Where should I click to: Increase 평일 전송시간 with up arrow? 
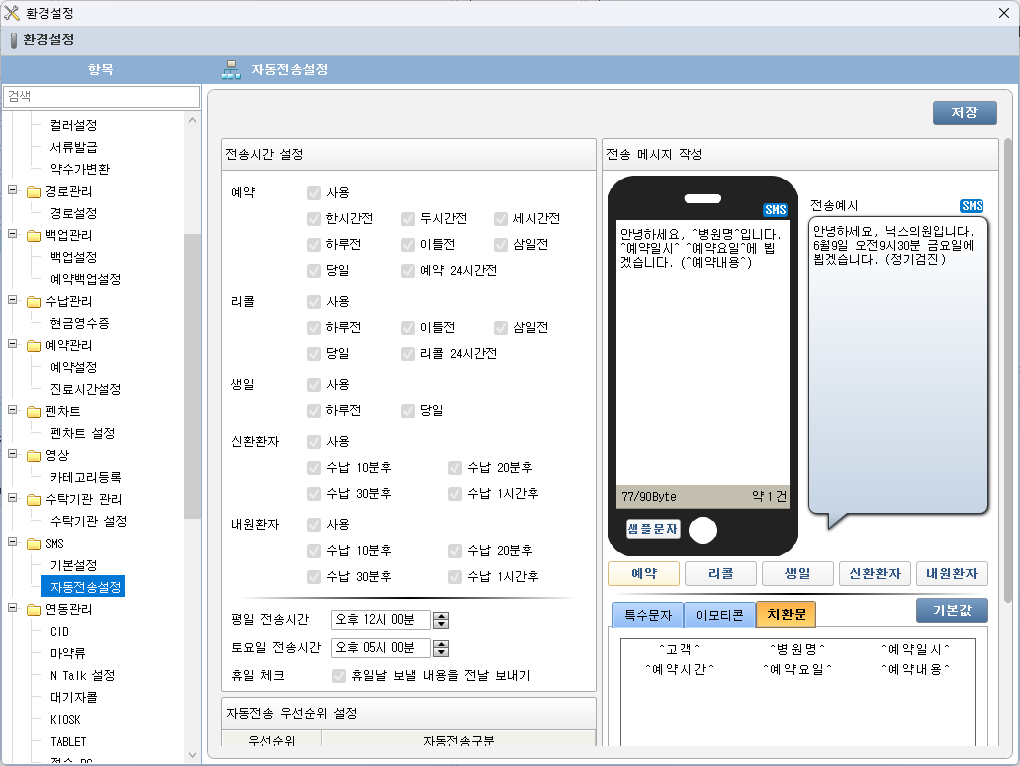pyautogui.click(x=441, y=615)
